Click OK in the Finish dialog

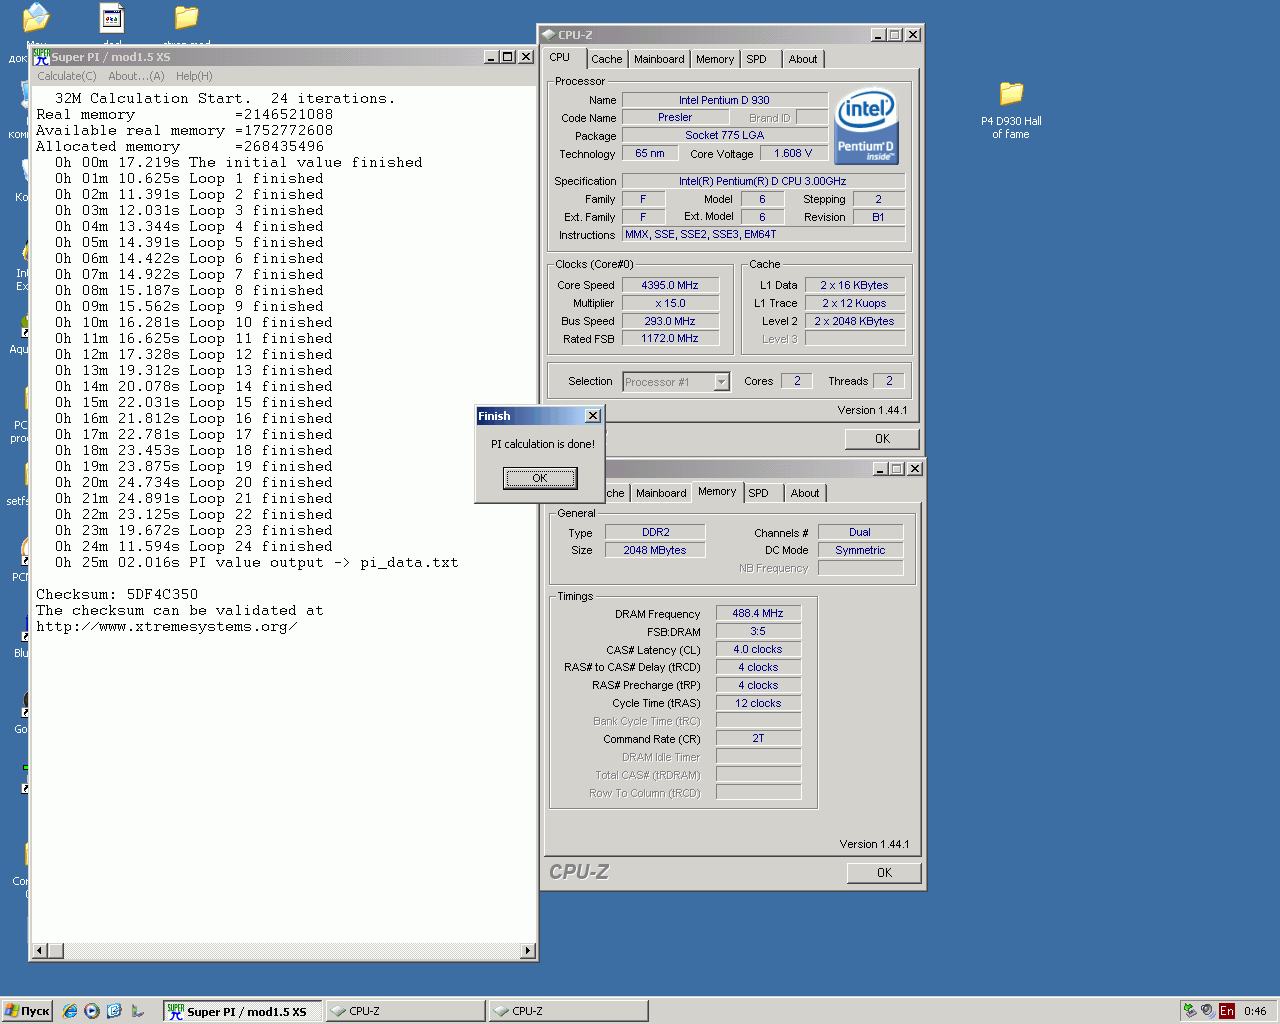pyautogui.click(x=540, y=478)
